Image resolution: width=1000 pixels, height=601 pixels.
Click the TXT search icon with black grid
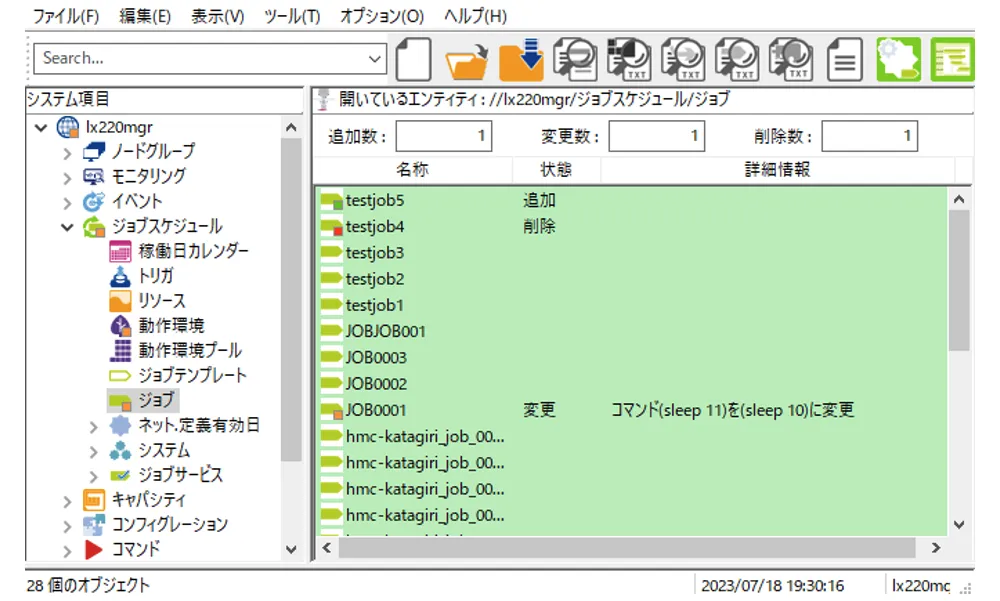tap(629, 59)
